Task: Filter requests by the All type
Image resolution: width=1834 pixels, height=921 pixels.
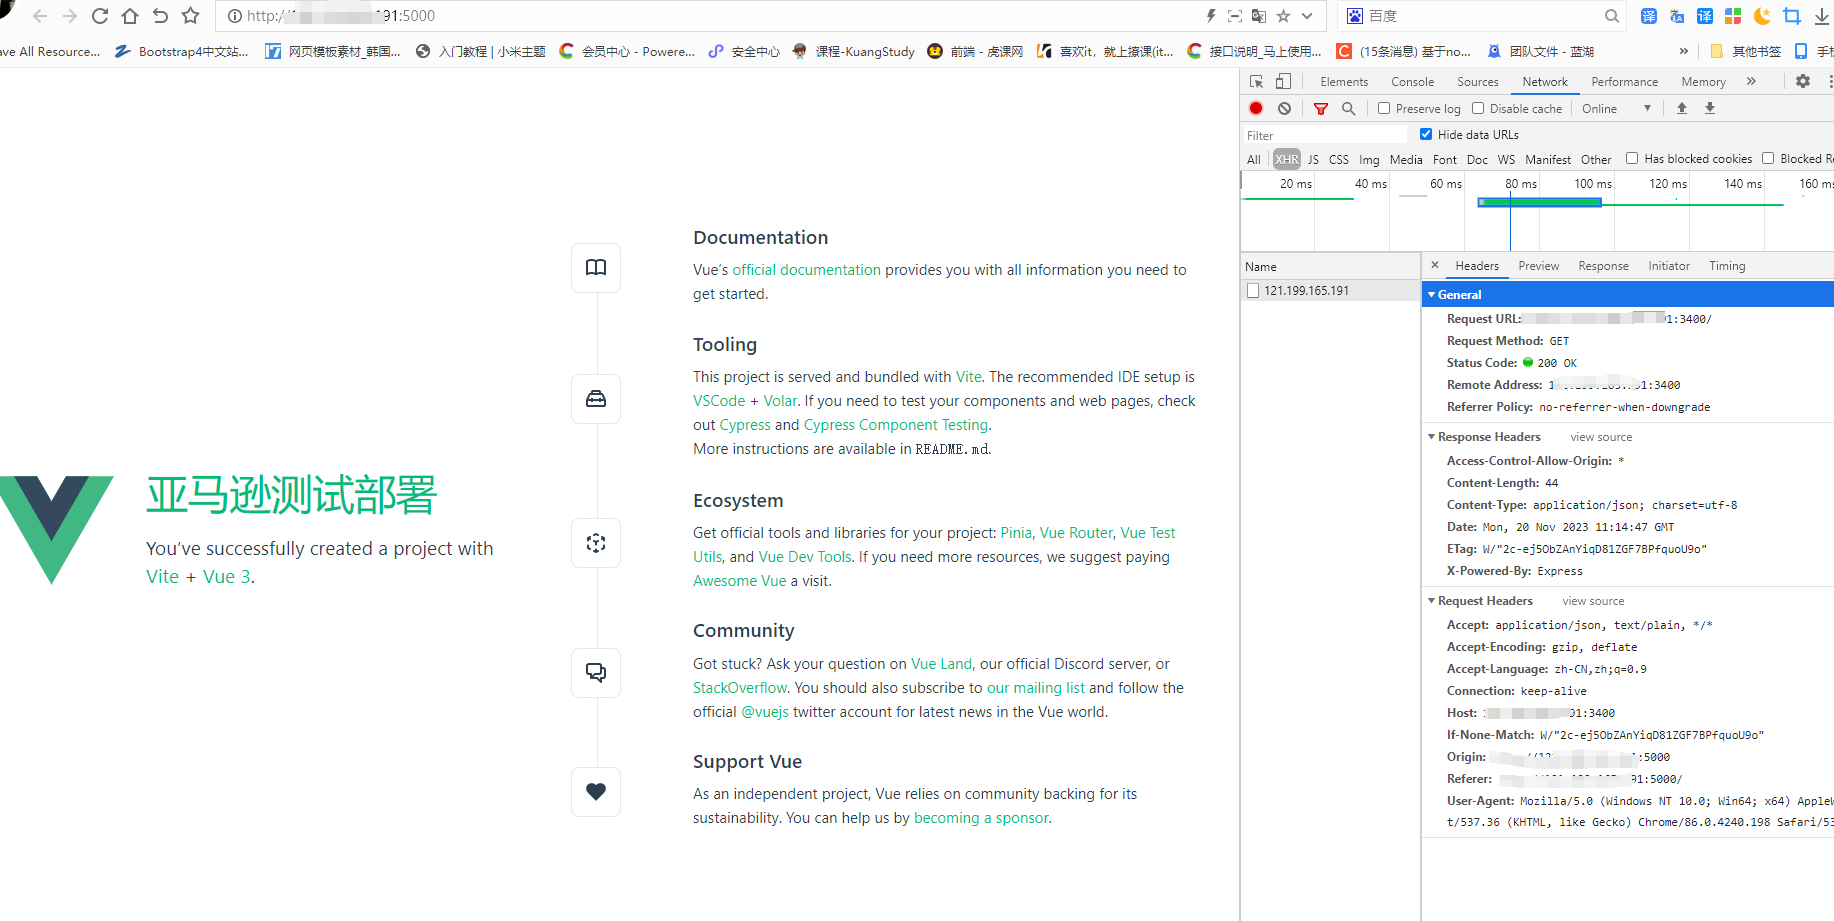Action: pyautogui.click(x=1254, y=159)
